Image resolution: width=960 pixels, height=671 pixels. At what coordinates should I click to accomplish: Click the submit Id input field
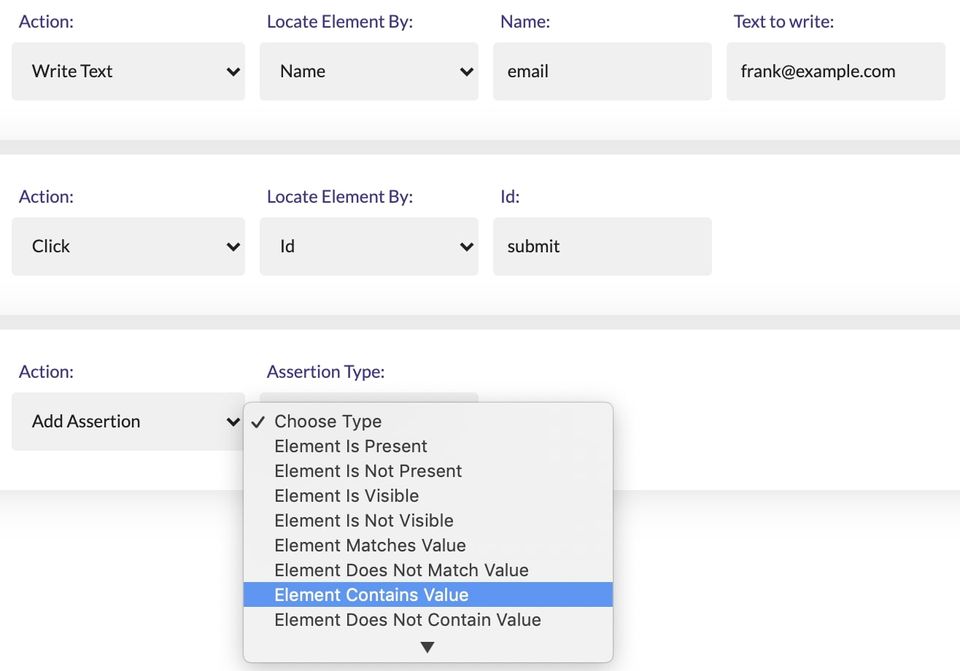point(602,246)
